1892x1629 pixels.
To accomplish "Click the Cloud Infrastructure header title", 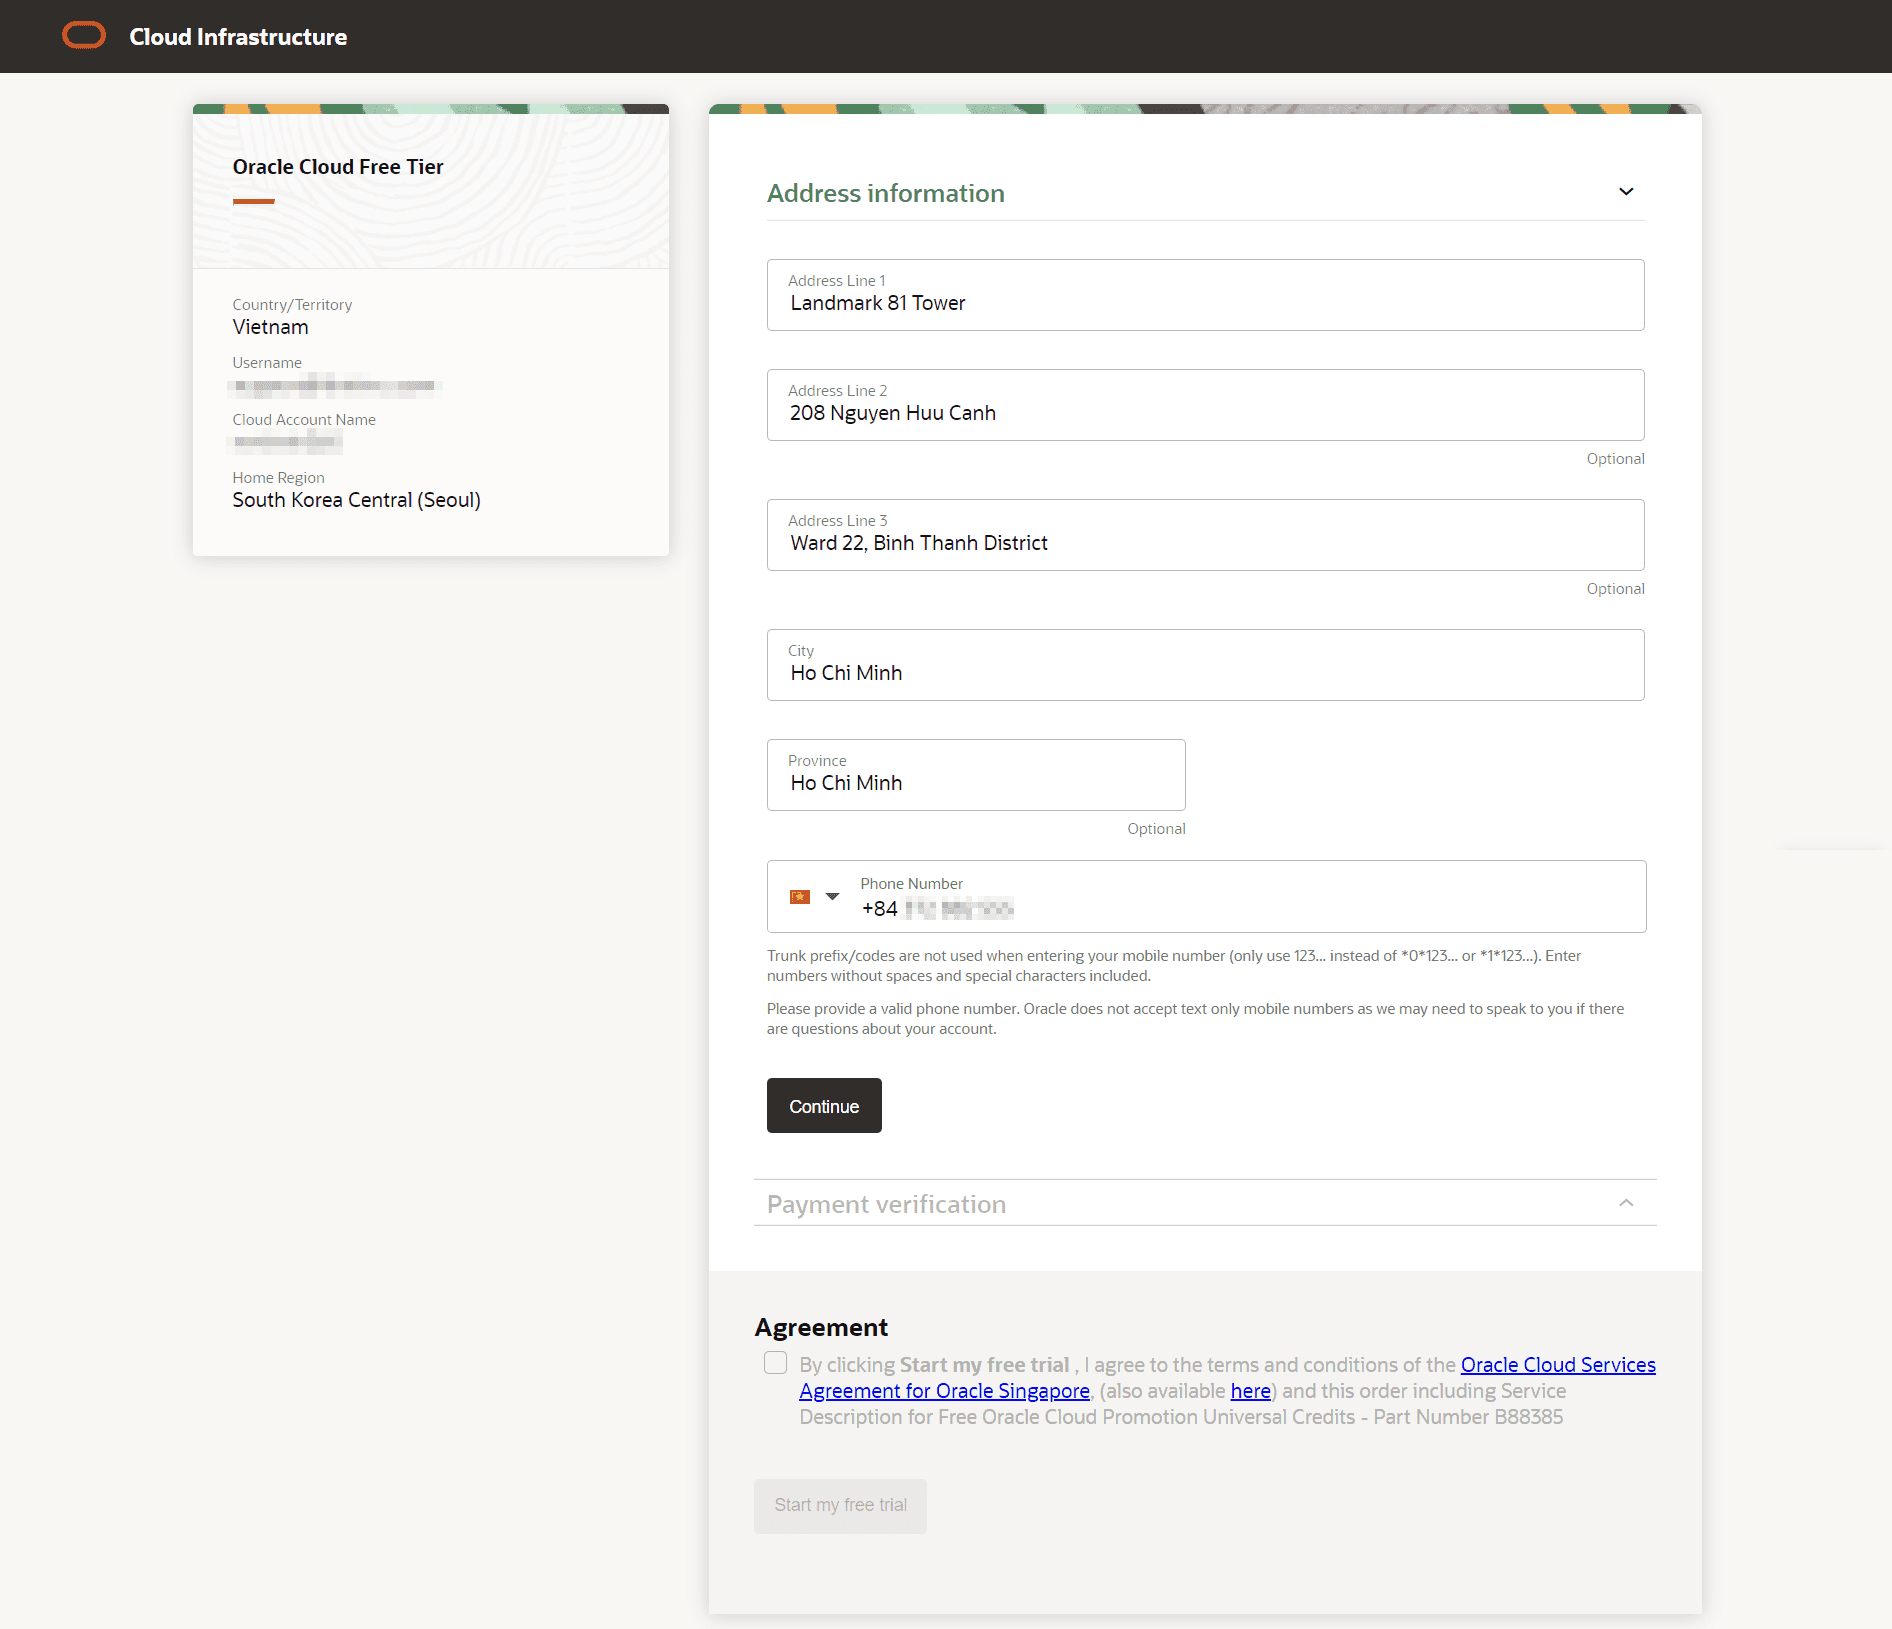I will point(238,37).
